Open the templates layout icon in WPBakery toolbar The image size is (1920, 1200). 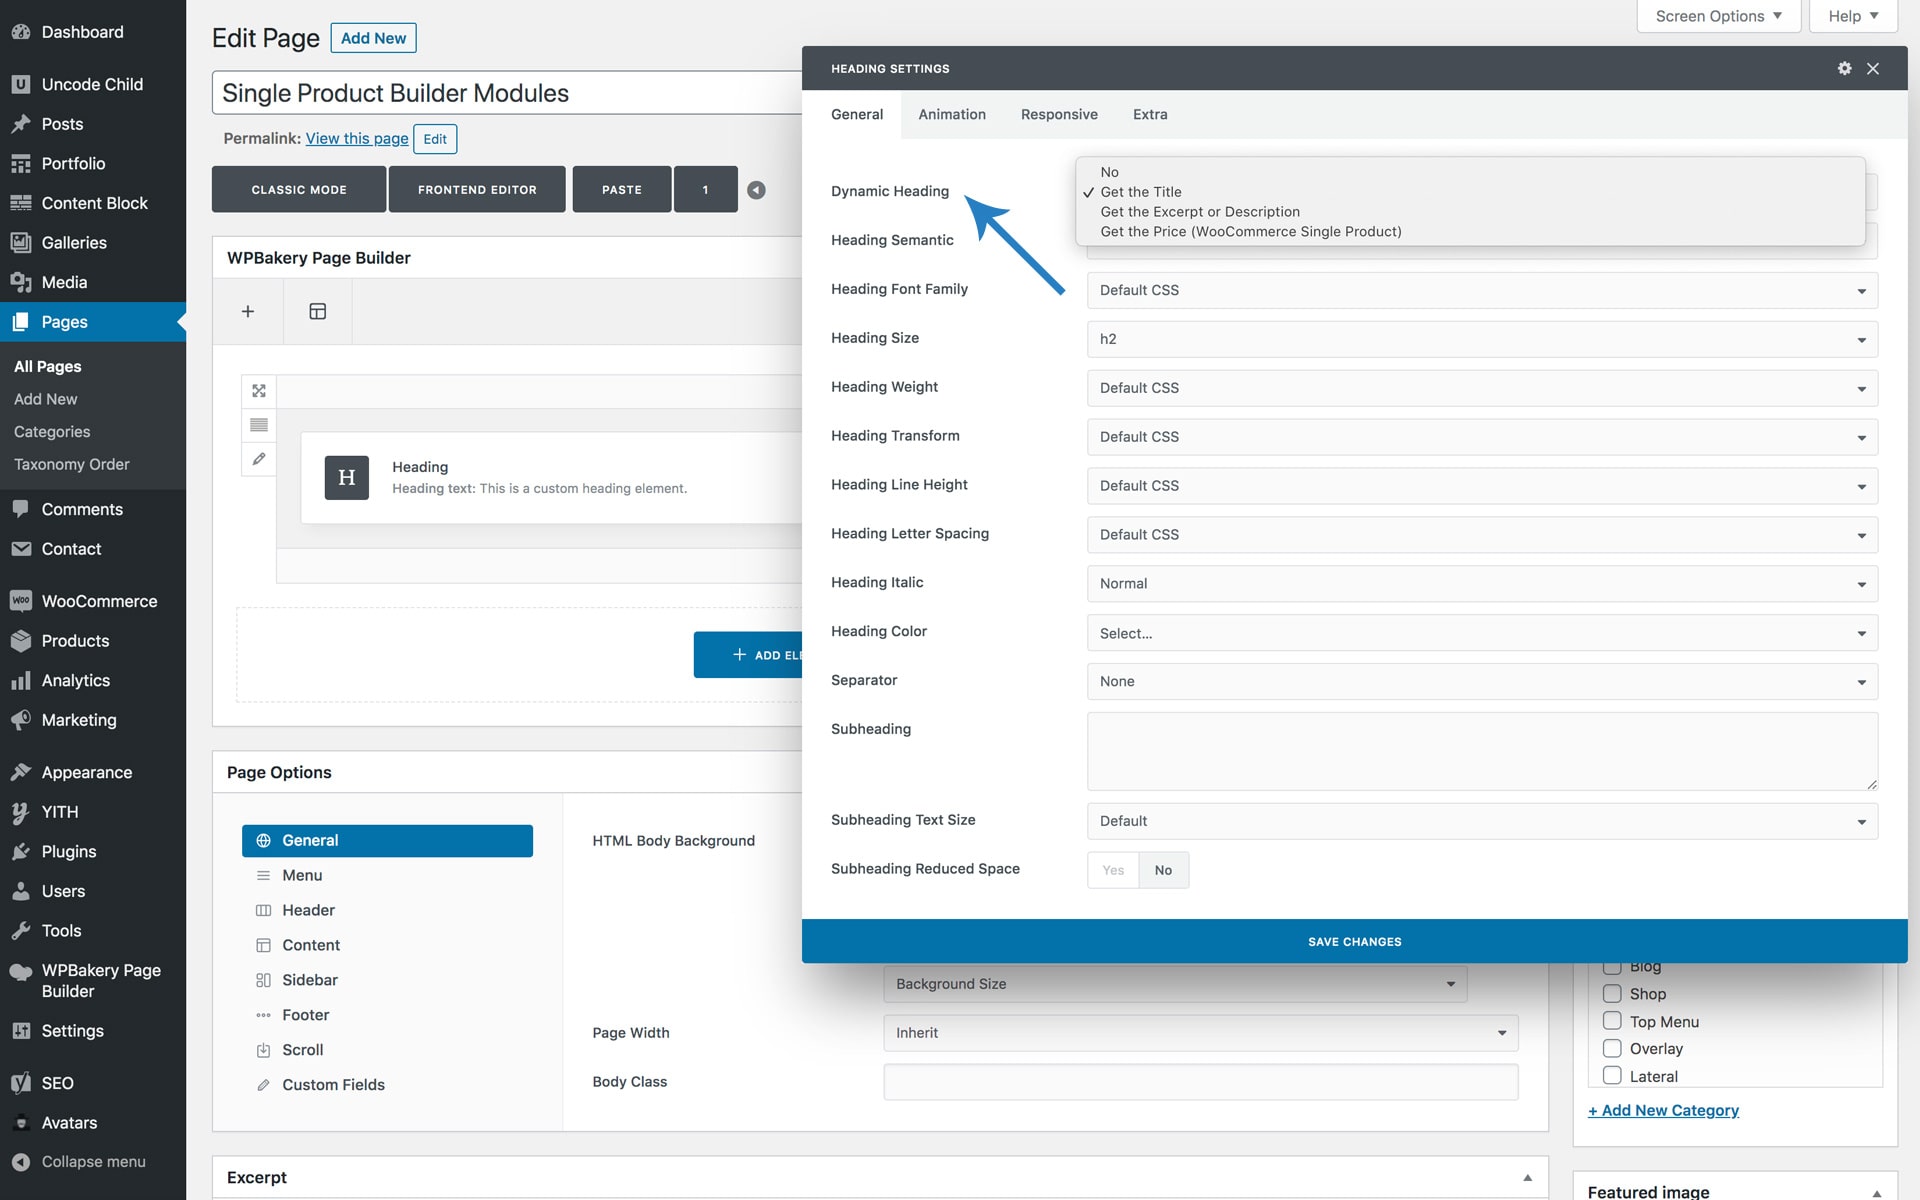[317, 311]
